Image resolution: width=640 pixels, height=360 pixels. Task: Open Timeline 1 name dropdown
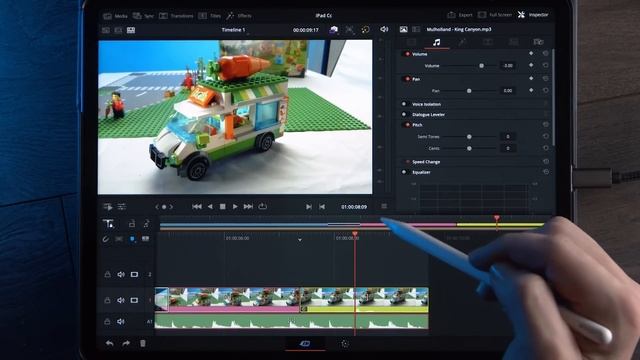click(x=234, y=30)
